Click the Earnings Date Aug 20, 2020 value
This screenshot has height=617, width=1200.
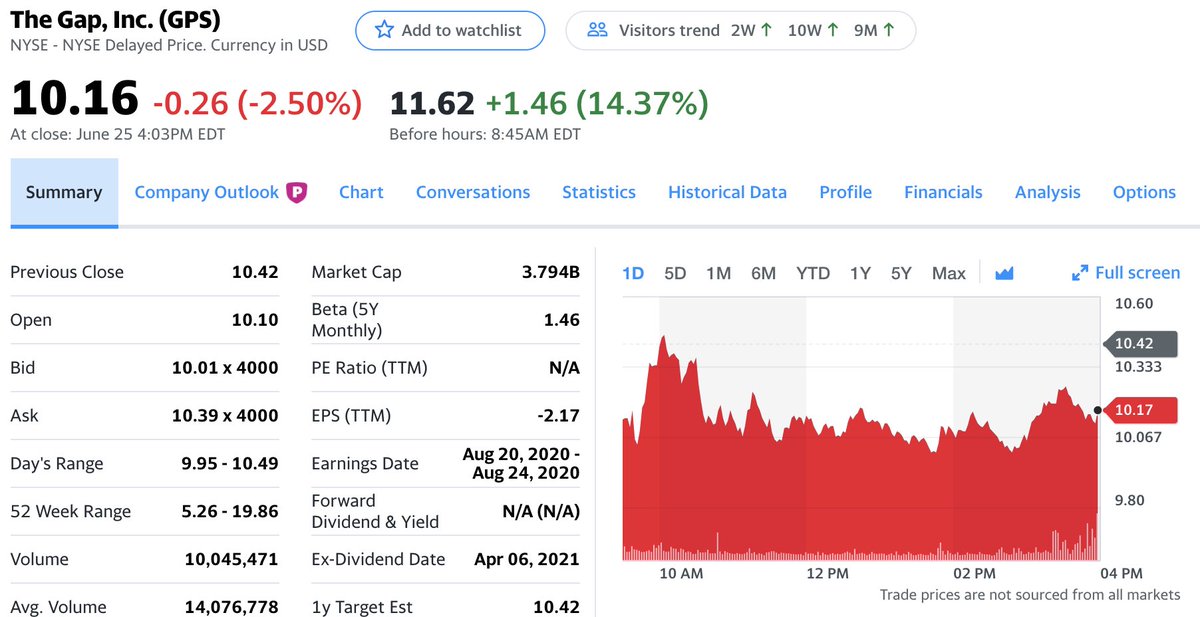[x=521, y=463]
